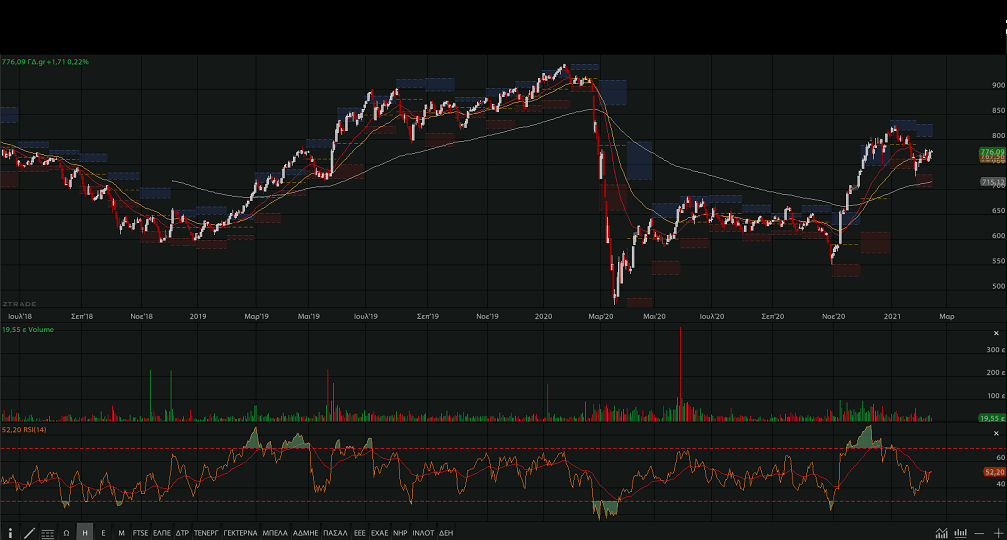Open the indicators bar-chart icon
1007x540 pixels.
[x=961, y=533]
